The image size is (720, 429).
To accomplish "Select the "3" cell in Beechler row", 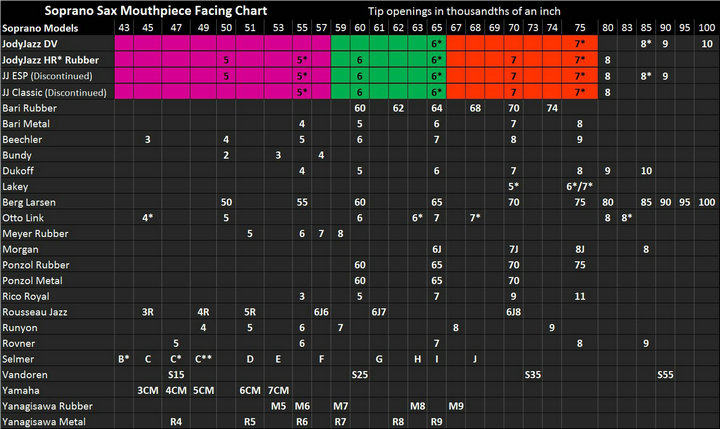I will tap(147, 140).
